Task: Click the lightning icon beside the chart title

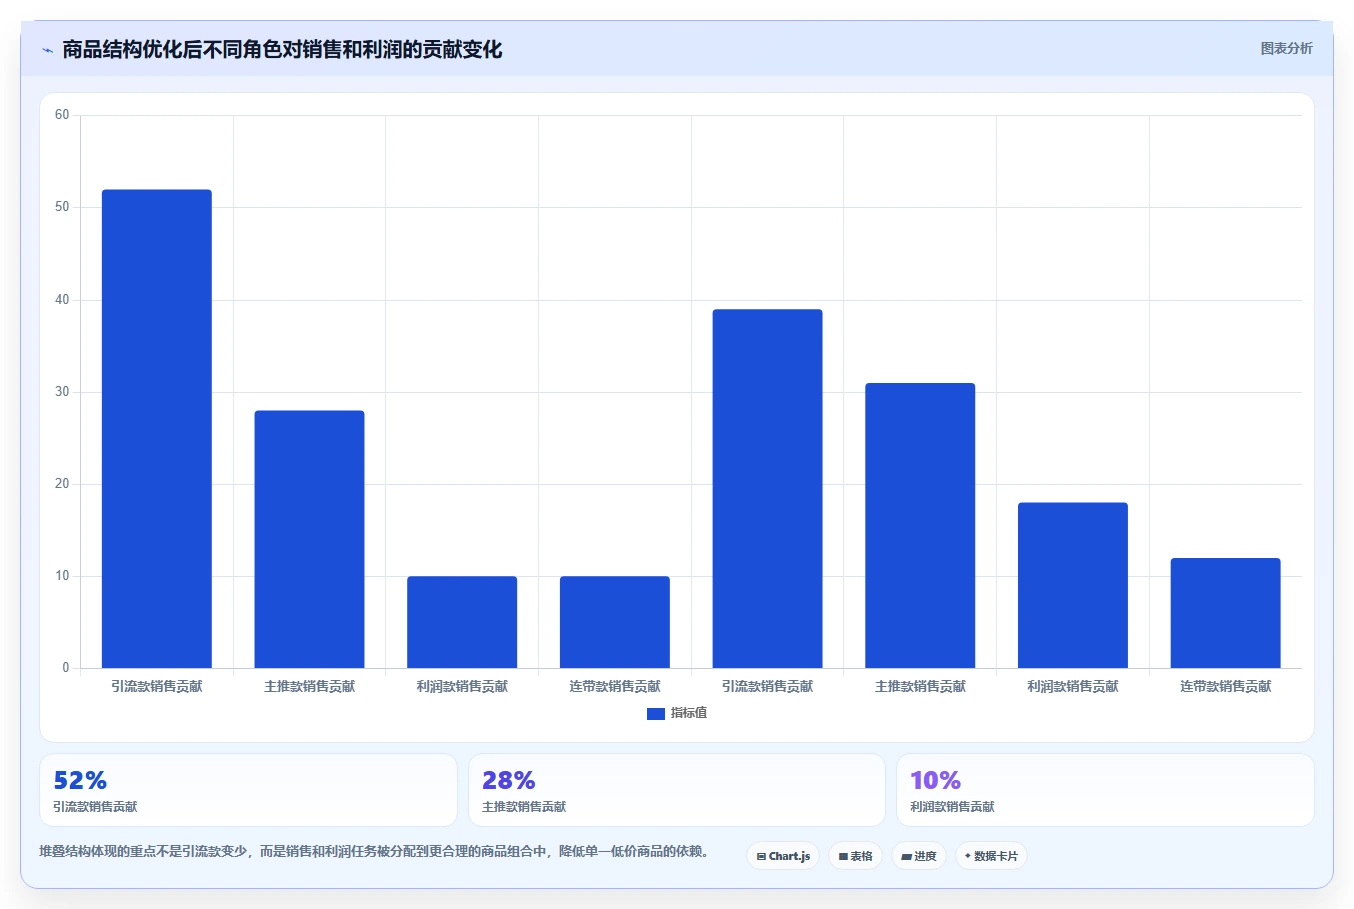Action: click(47, 50)
